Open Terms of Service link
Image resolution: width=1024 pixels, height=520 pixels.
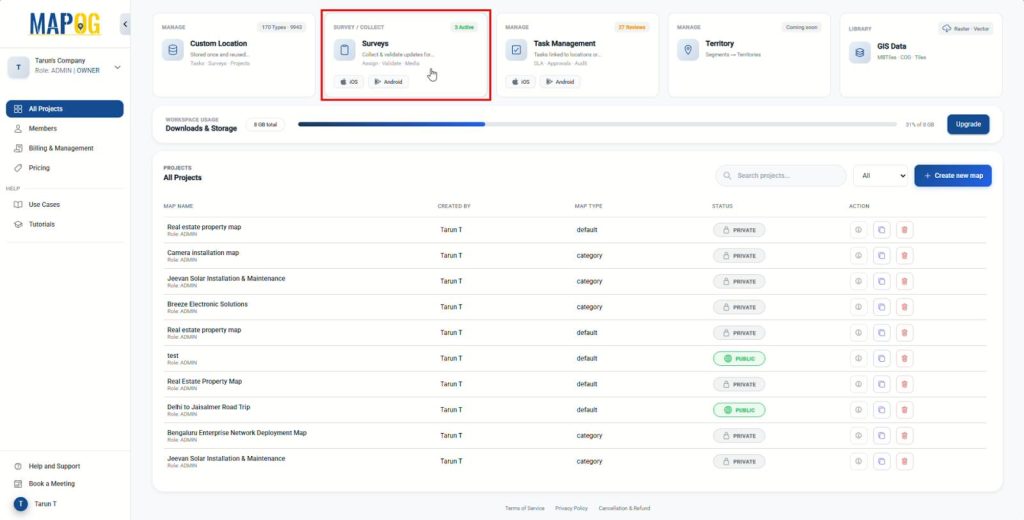tap(524, 508)
